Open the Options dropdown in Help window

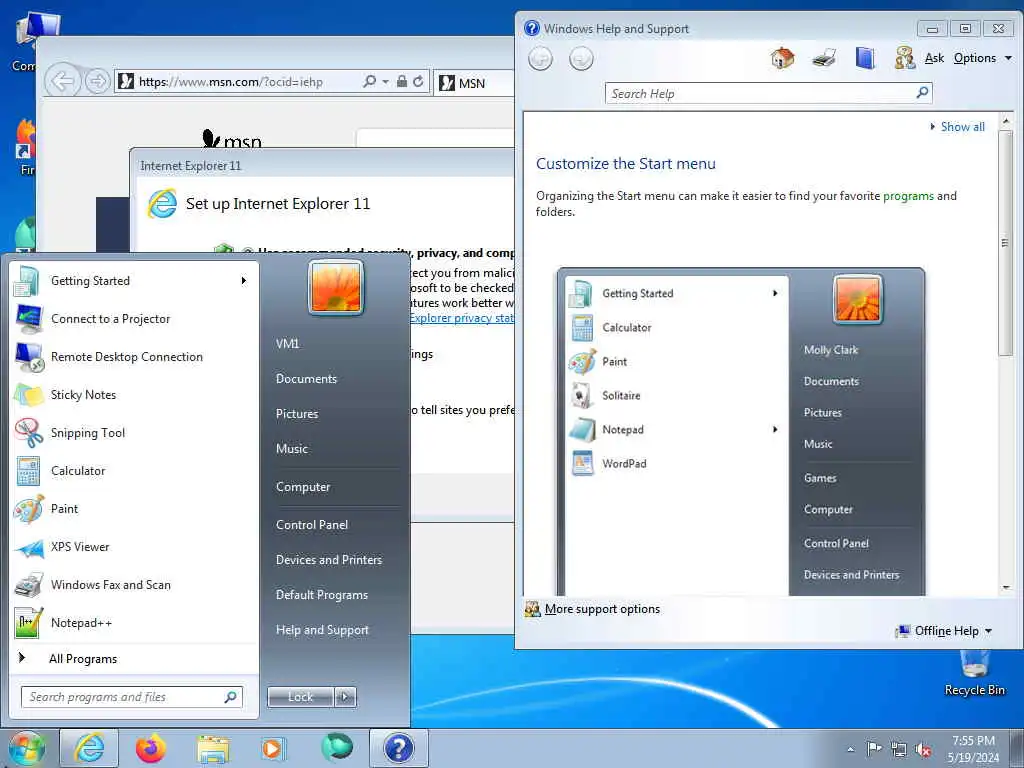(983, 58)
